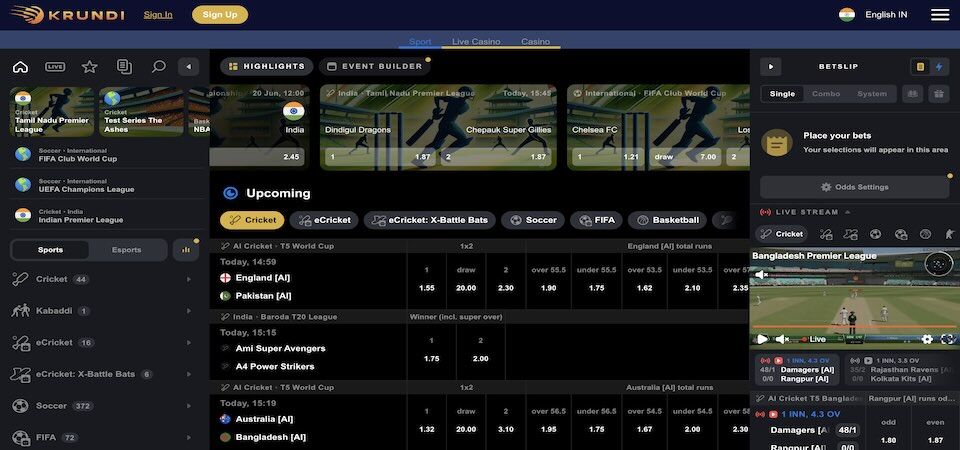This screenshot has width=960, height=450.
Task: Click Sign In link
Action: point(158,15)
